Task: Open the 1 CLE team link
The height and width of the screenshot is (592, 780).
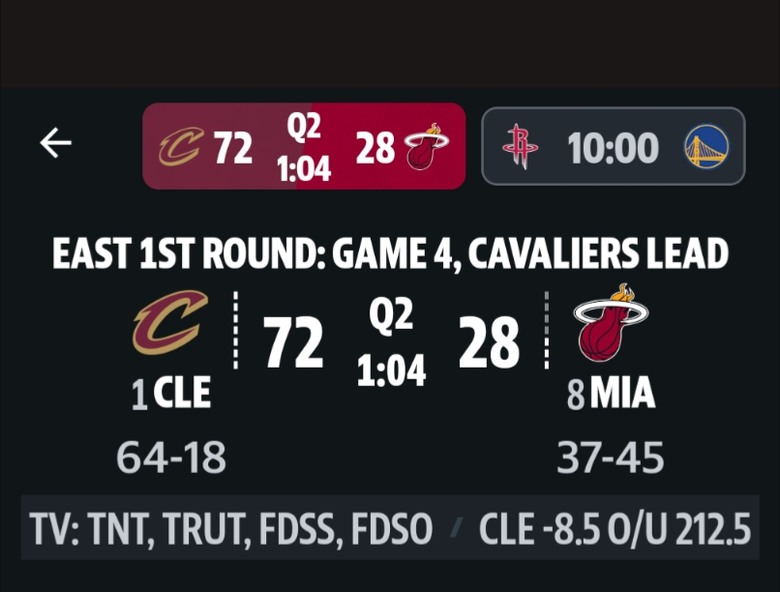Action: pos(171,393)
